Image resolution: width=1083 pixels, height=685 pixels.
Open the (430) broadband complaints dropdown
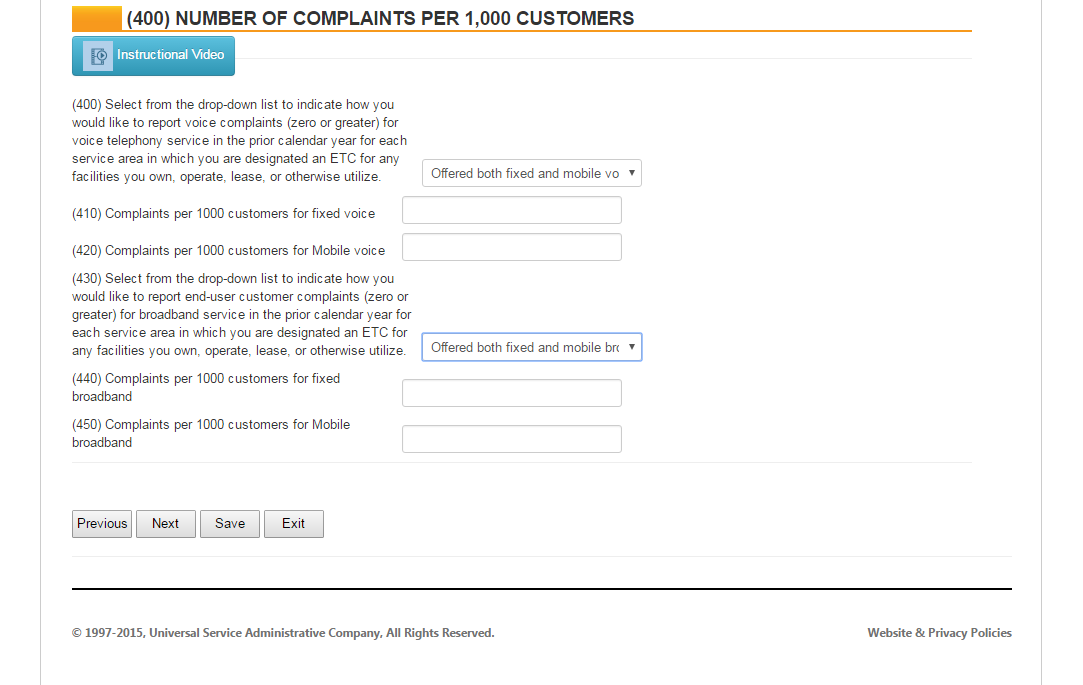point(525,347)
